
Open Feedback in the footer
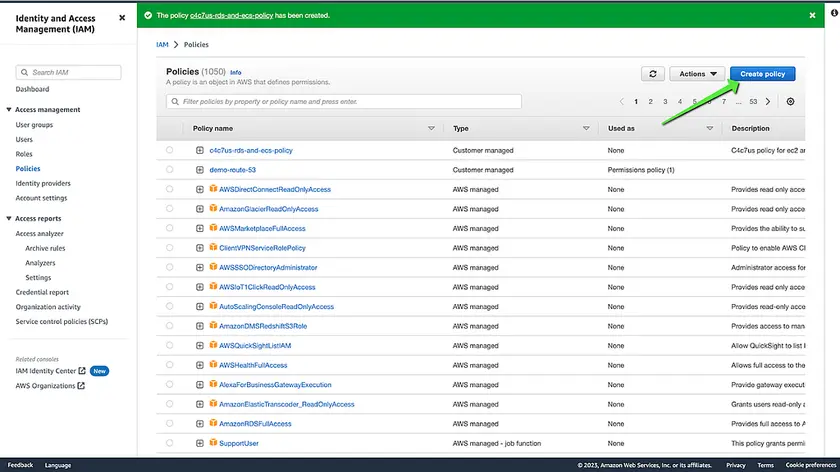(x=20, y=465)
